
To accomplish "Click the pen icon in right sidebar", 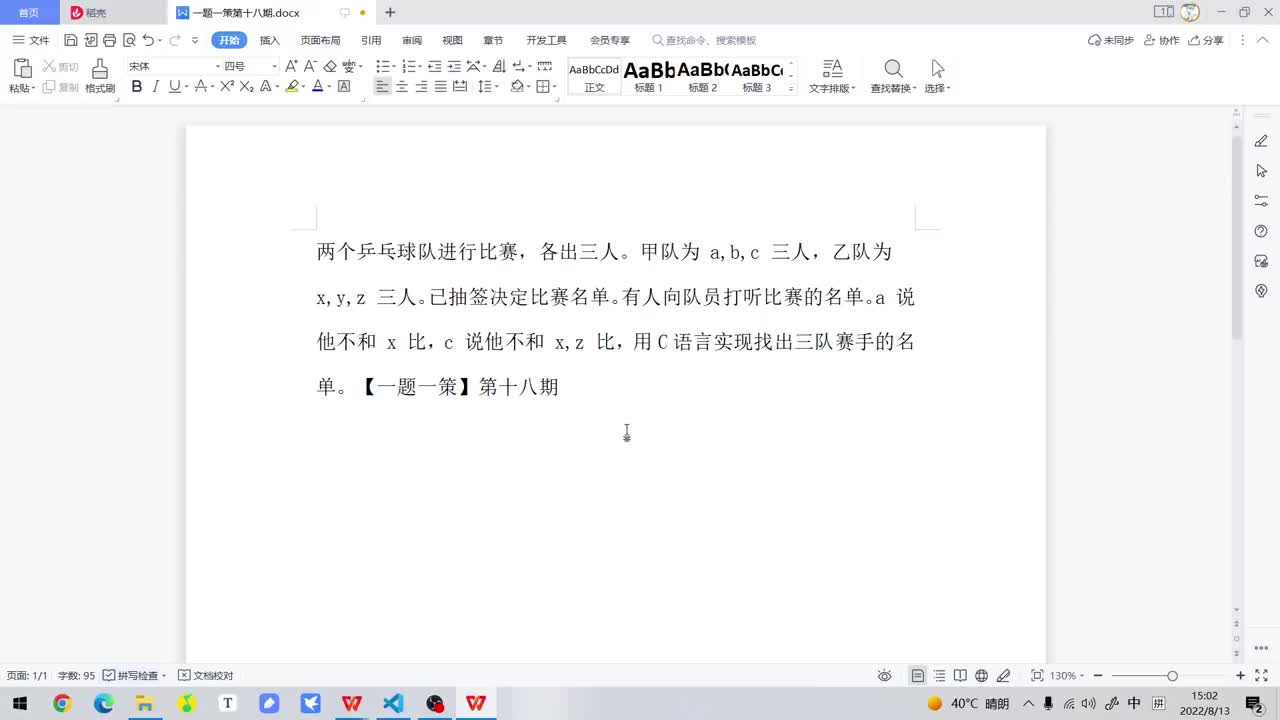I will click(x=1261, y=141).
